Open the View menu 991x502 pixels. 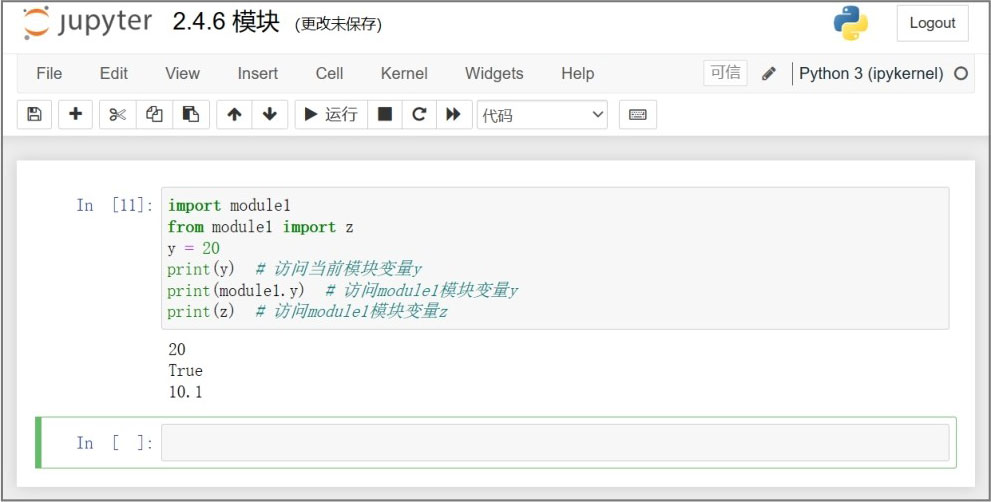click(183, 74)
